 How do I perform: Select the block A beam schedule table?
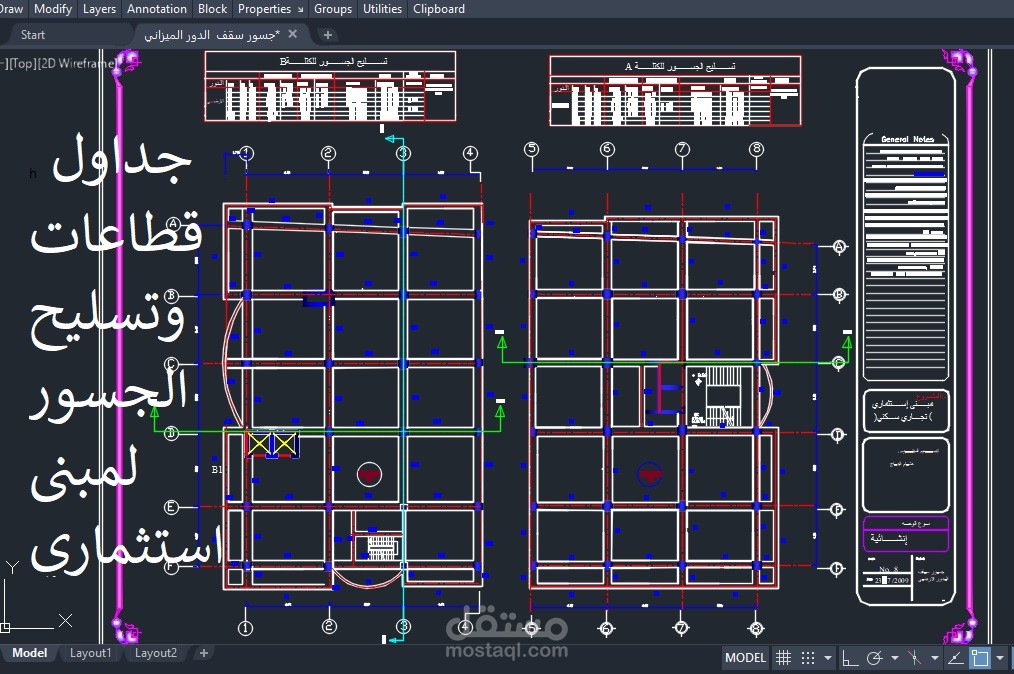[x=675, y=91]
